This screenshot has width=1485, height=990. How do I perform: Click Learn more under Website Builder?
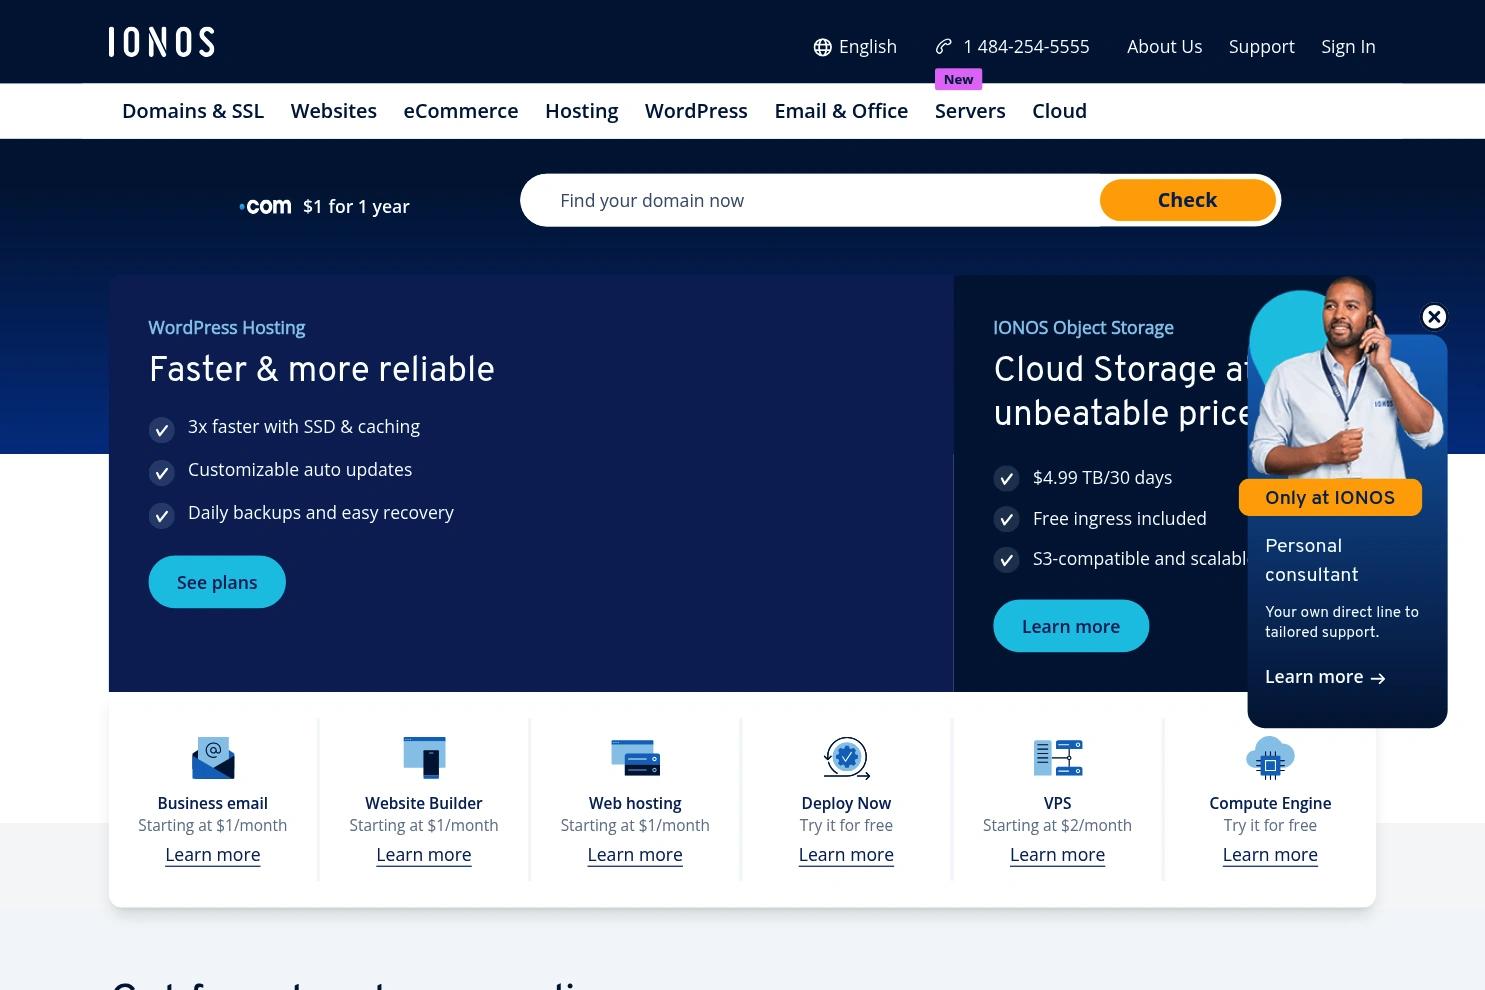coord(424,855)
